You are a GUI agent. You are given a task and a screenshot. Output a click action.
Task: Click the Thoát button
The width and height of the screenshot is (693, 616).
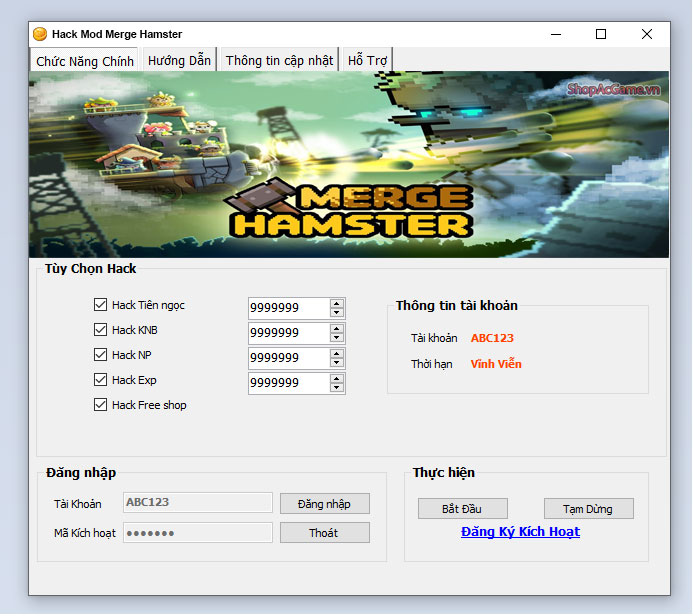click(x=324, y=533)
